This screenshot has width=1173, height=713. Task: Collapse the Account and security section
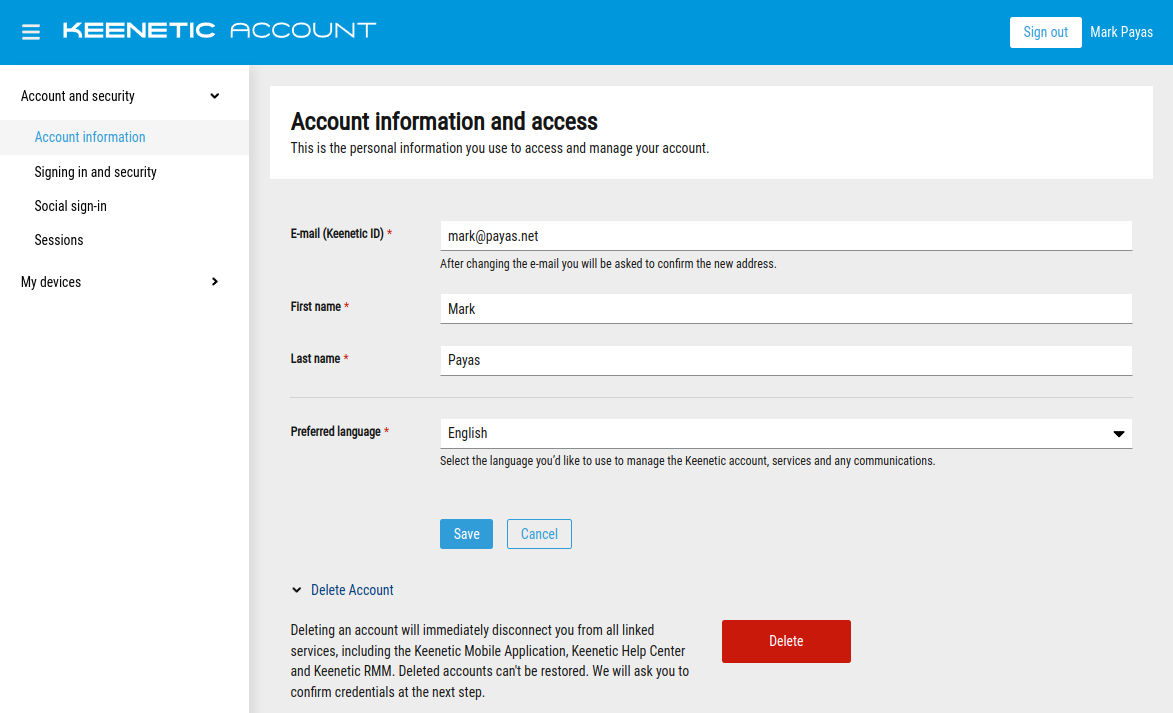[x=214, y=96]
